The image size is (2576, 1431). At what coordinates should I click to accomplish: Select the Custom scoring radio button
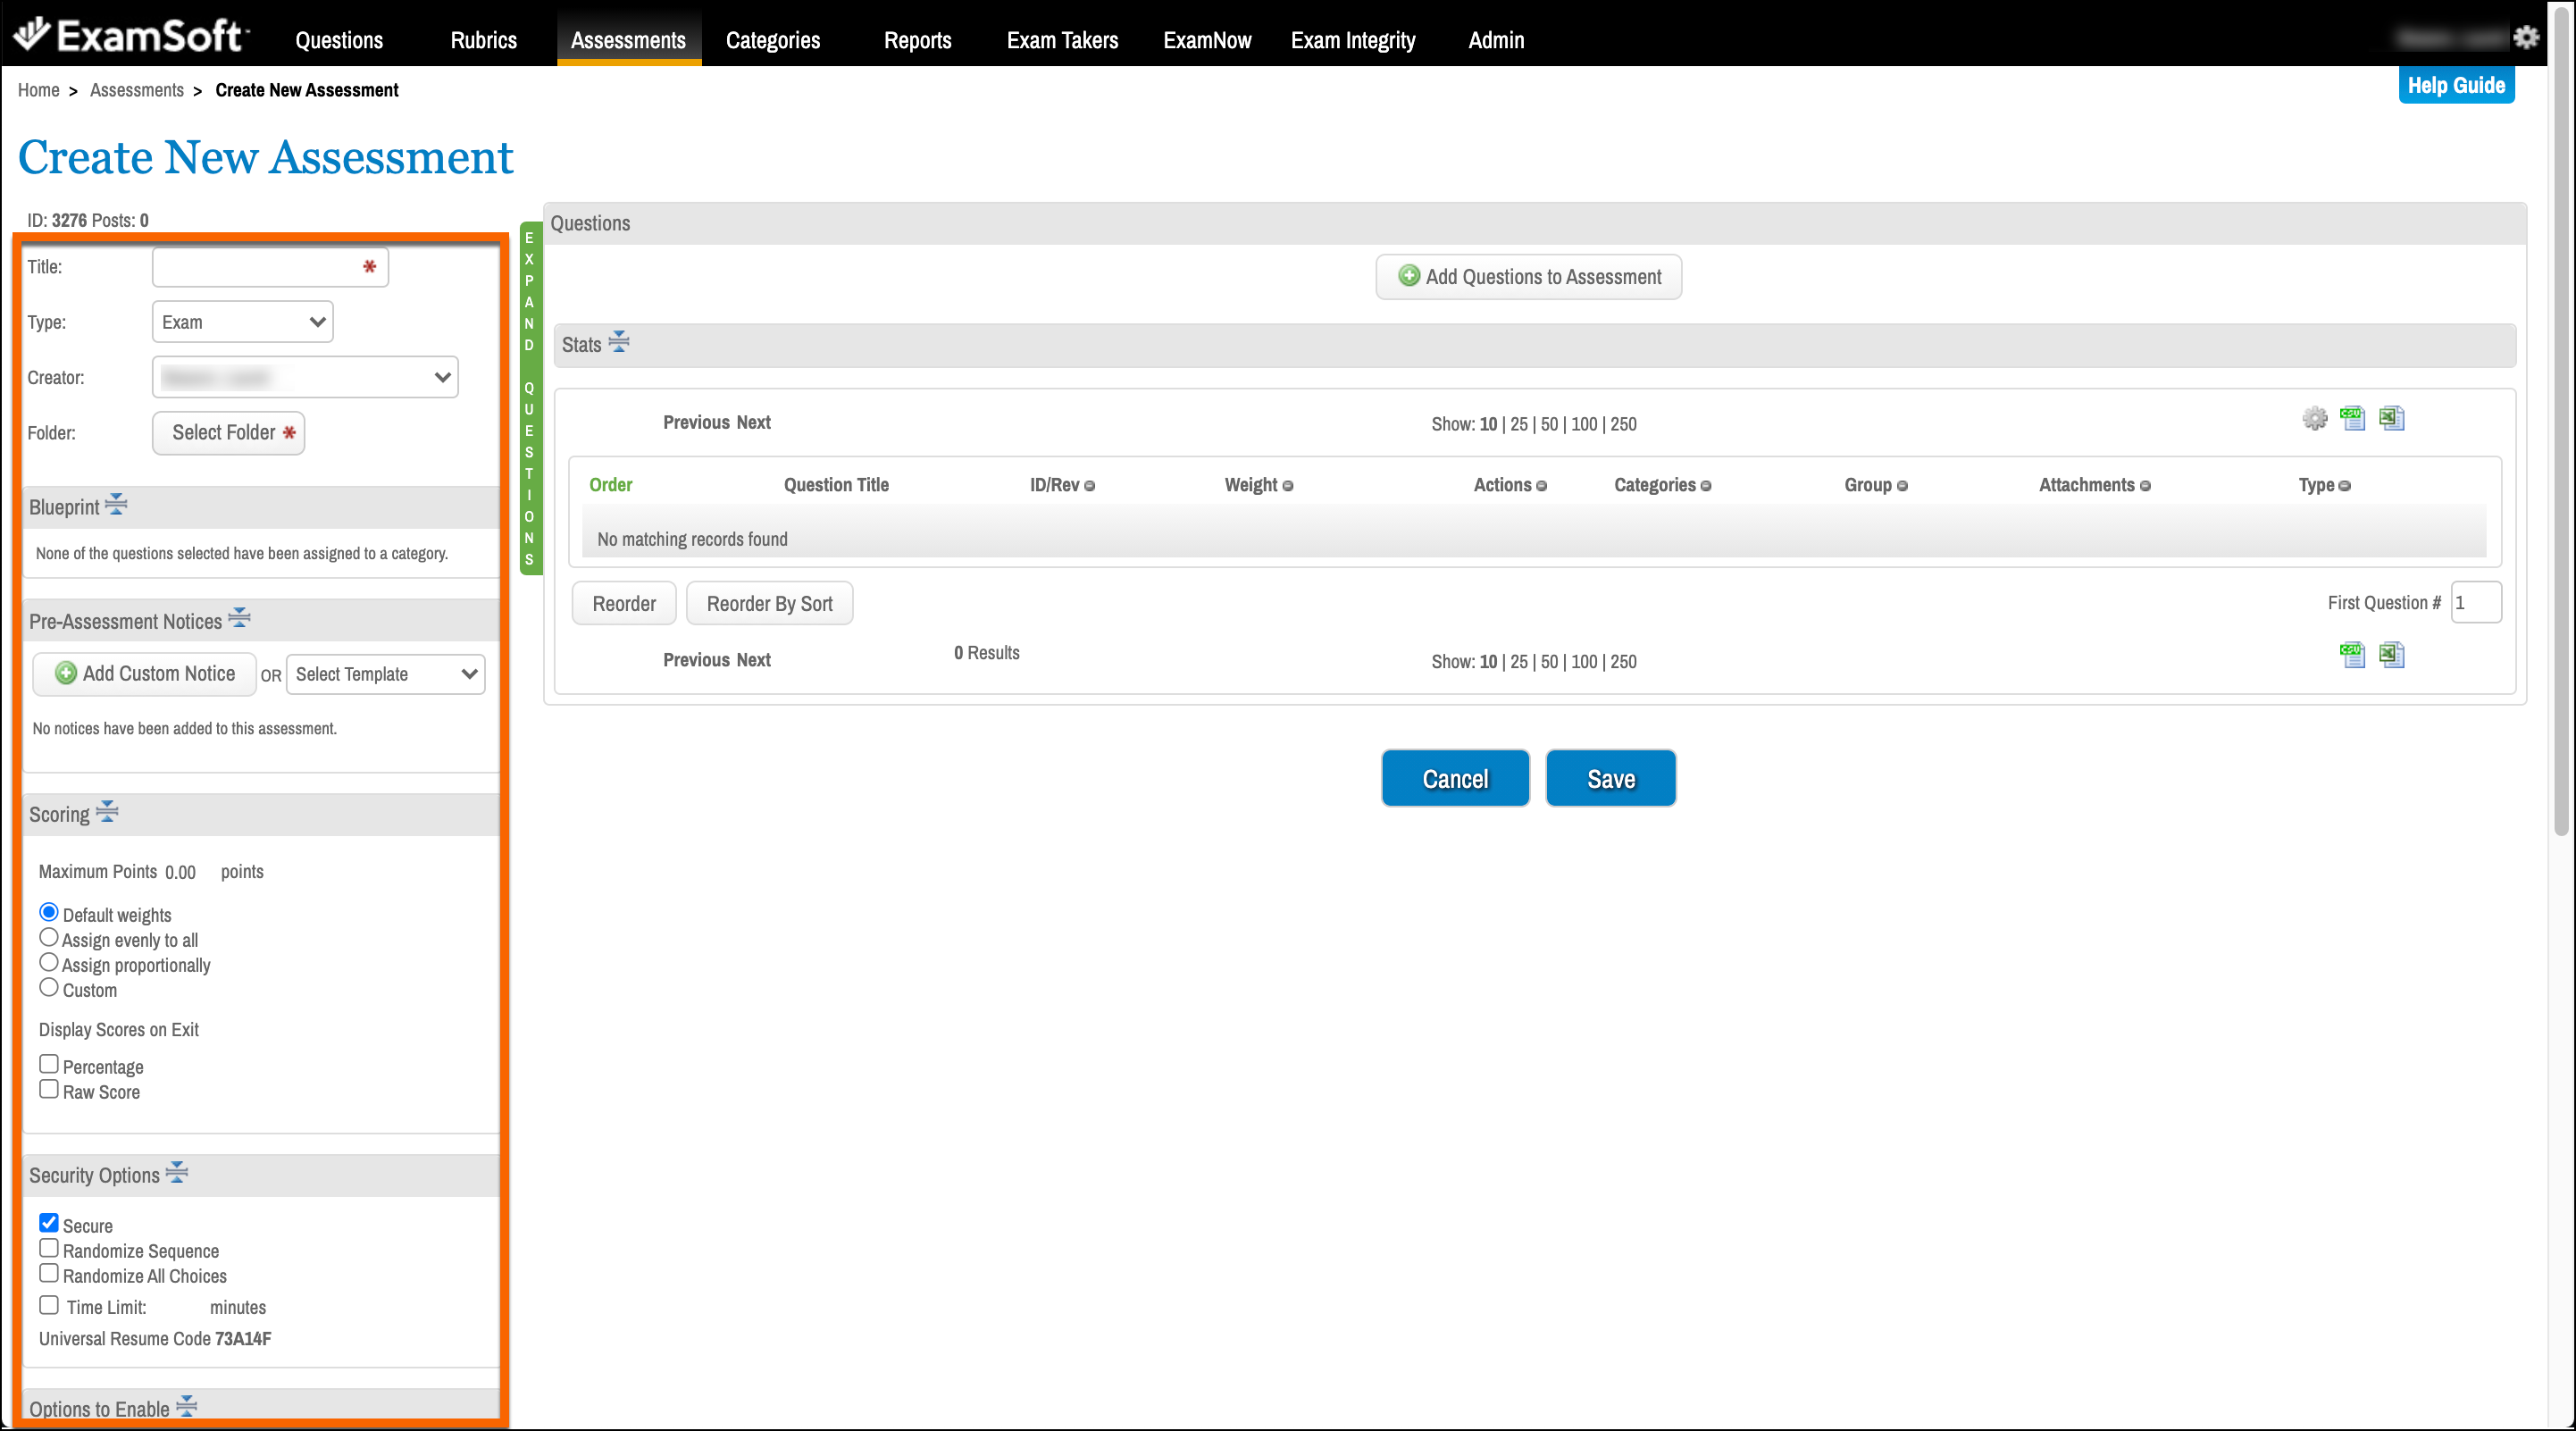49,987
